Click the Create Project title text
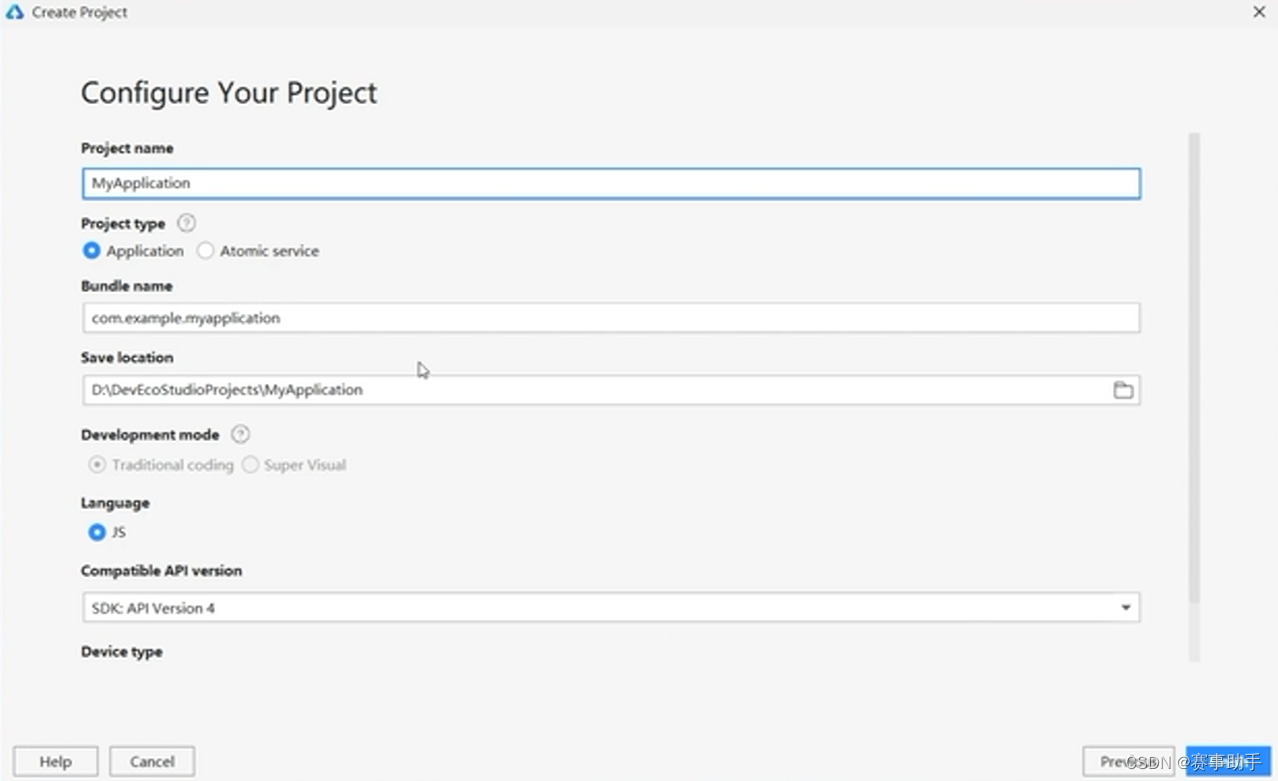This screenshot has width=1278, height=781. 80,13
